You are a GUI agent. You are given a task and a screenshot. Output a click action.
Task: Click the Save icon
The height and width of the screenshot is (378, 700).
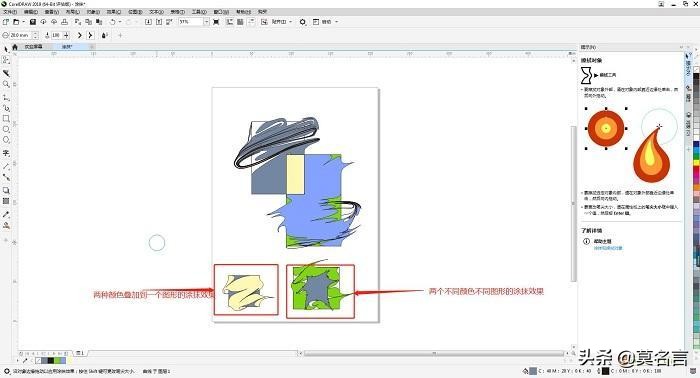33,21
